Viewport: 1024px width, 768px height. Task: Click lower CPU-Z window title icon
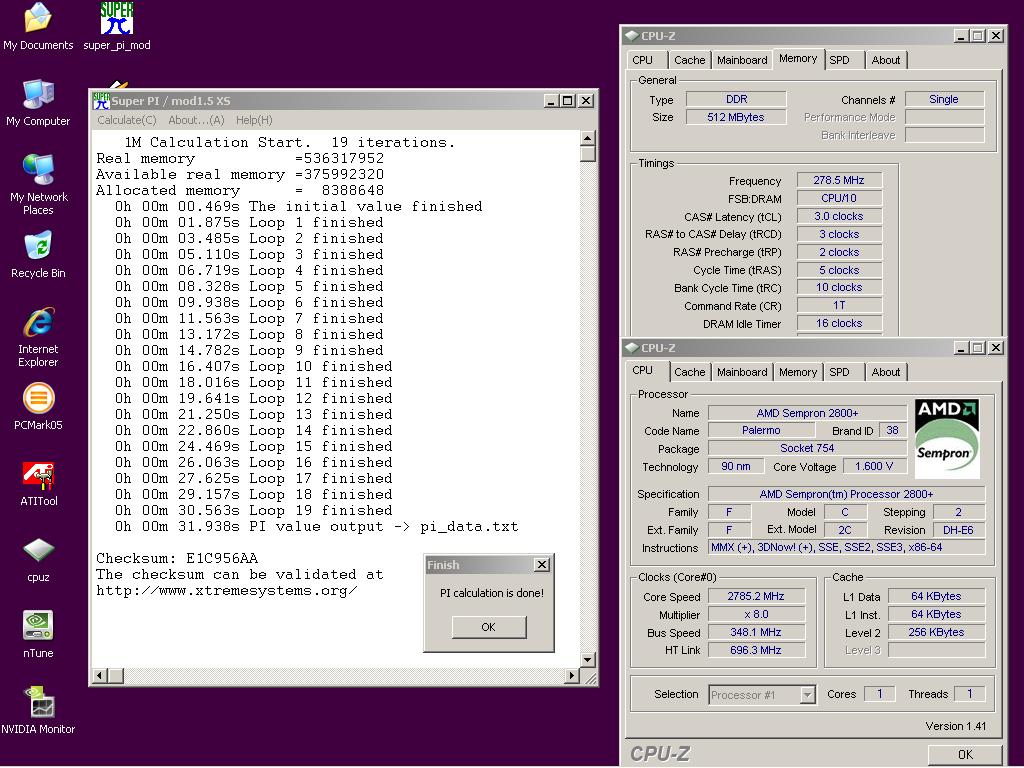tap(632, 347)
